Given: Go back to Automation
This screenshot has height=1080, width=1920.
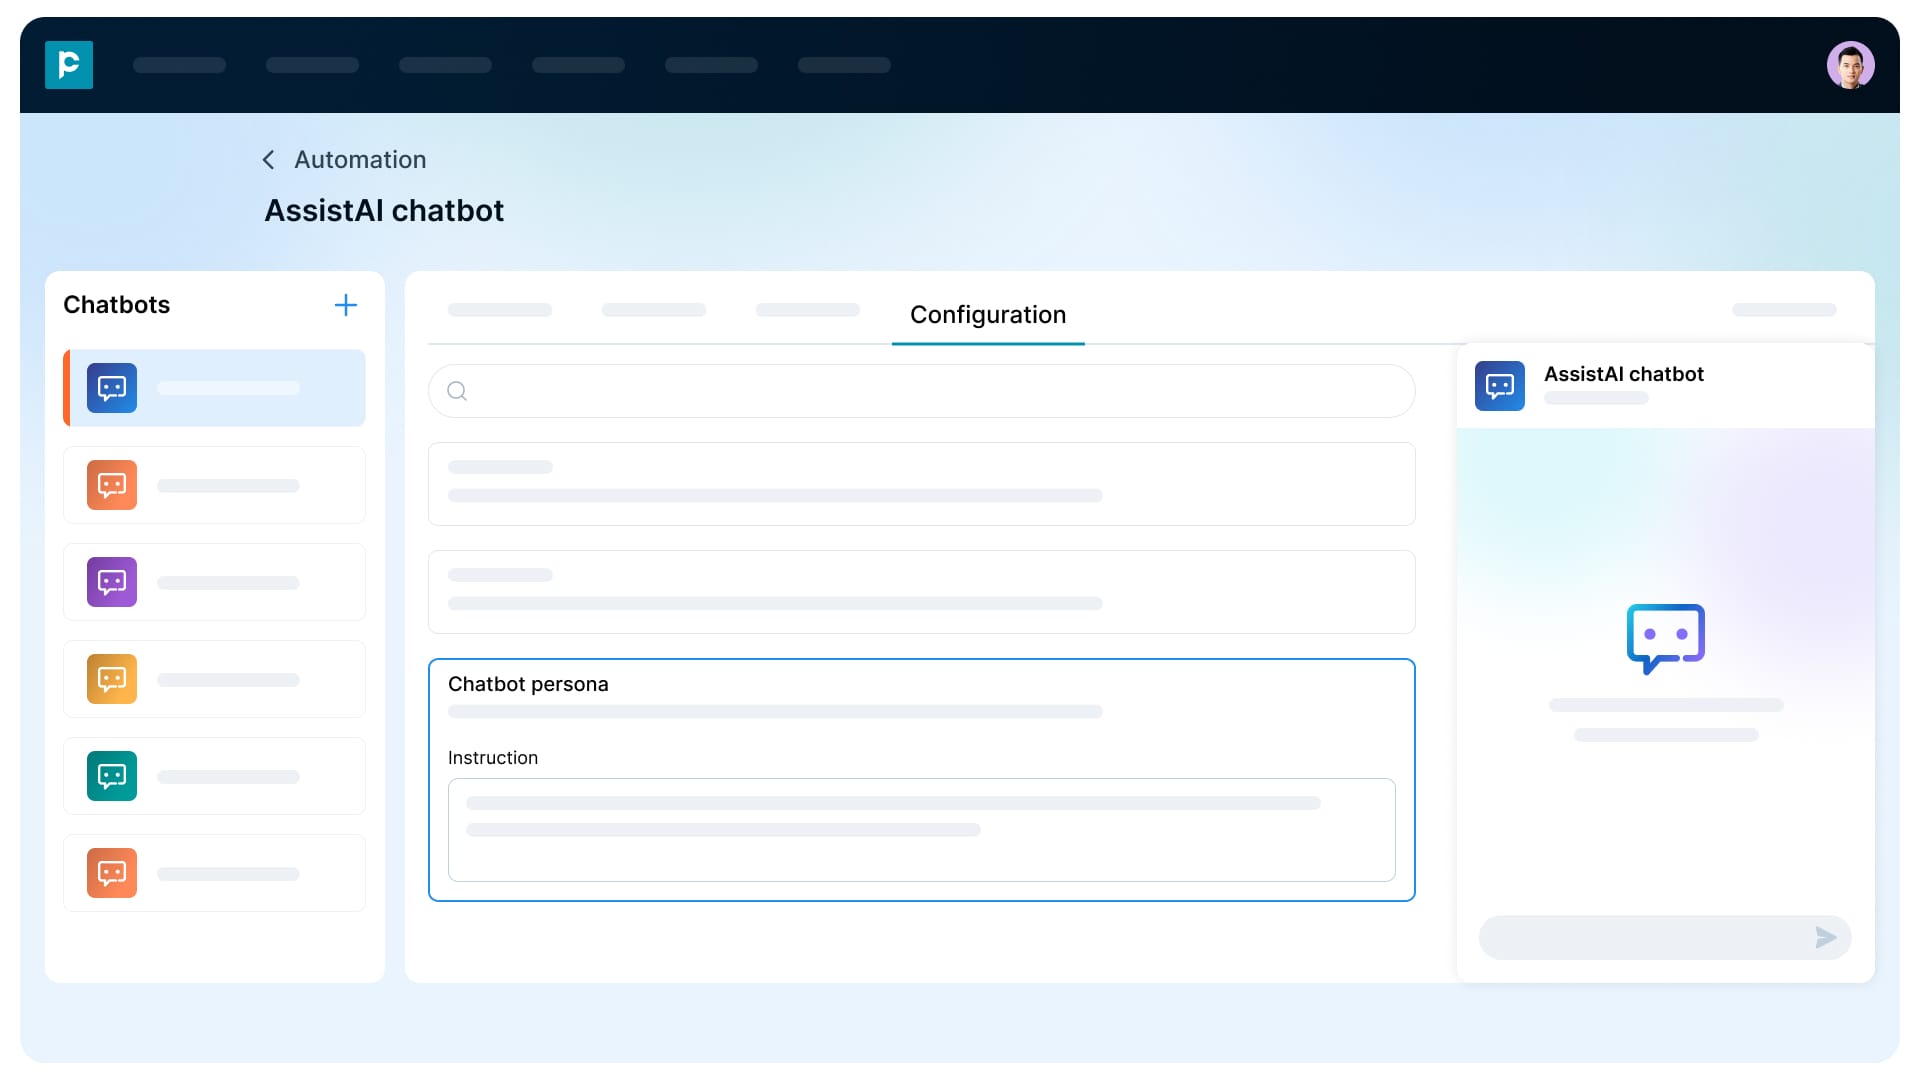Looking at the screenshot, I should [360, 159].
